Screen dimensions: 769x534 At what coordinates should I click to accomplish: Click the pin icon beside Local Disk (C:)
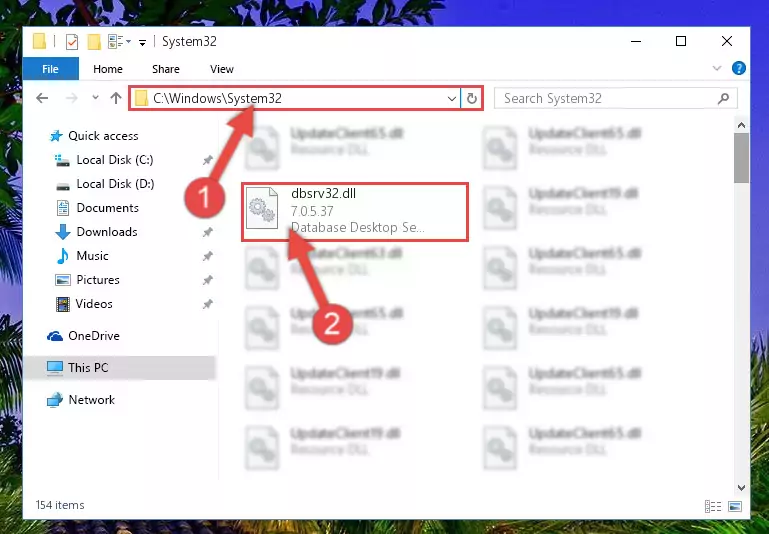click(x=208, y=160)
